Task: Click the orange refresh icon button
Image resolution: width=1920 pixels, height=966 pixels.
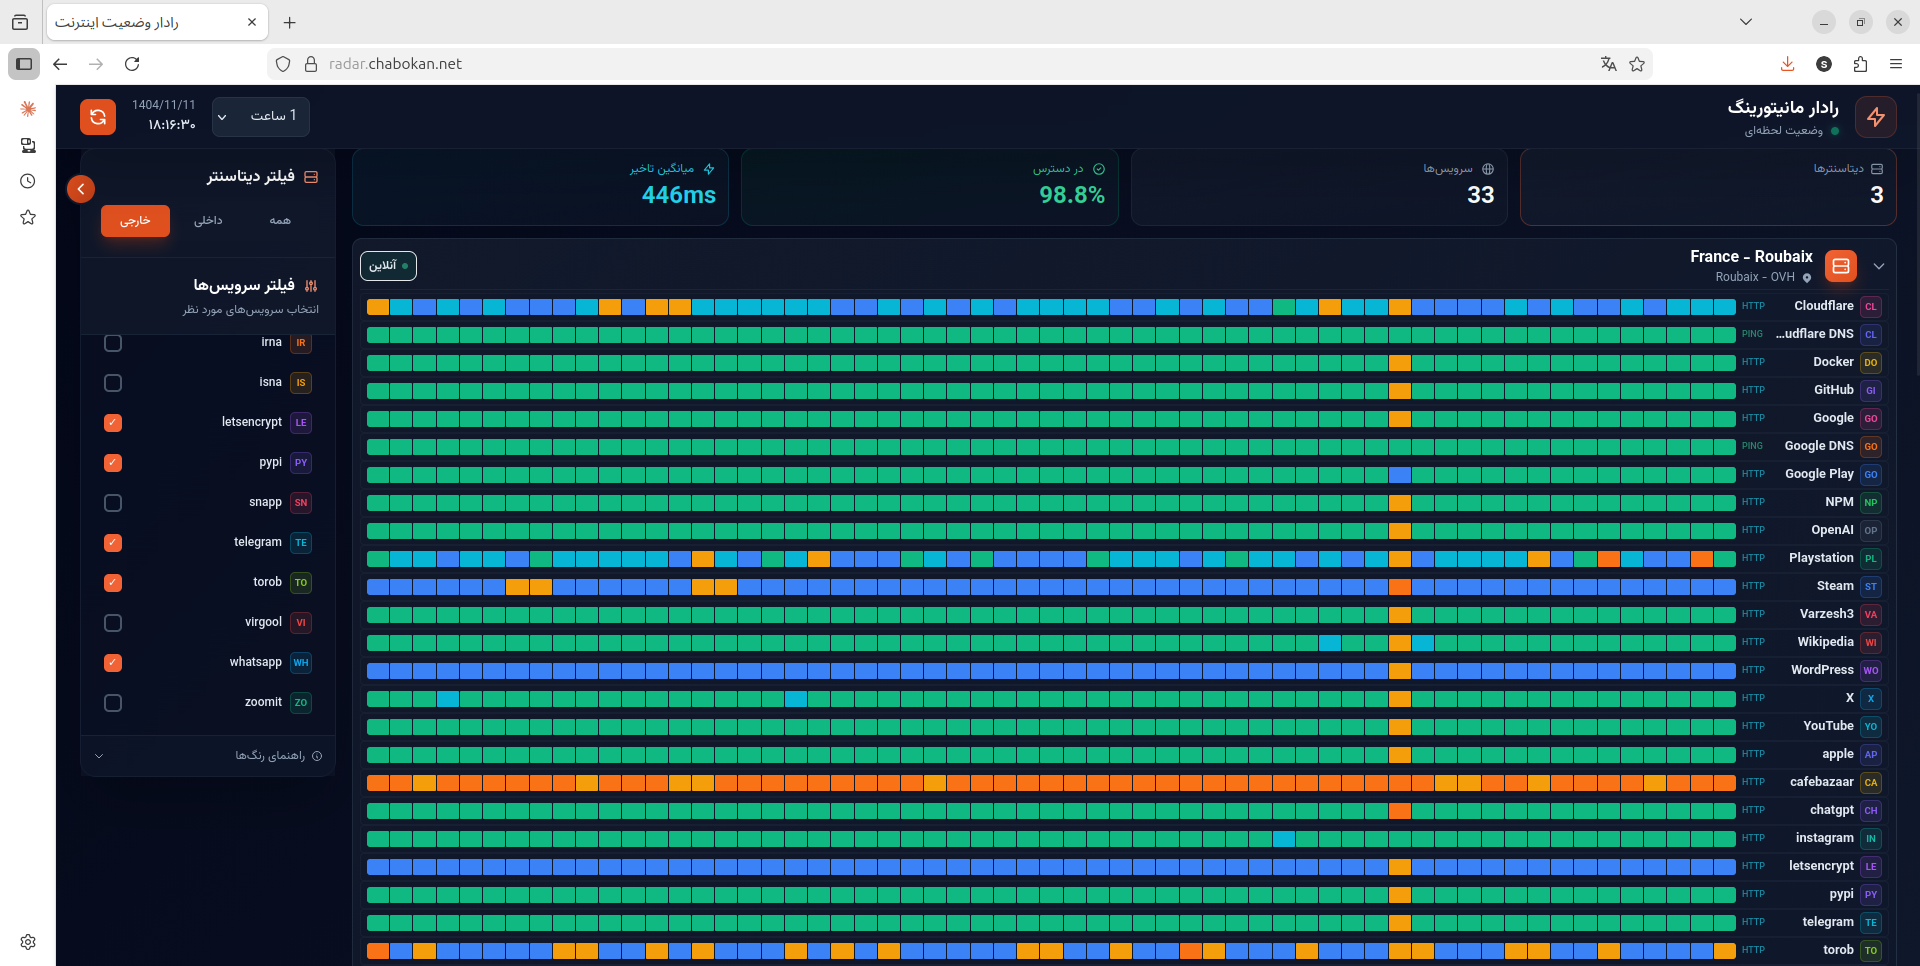Action: [x=98, y=117]
